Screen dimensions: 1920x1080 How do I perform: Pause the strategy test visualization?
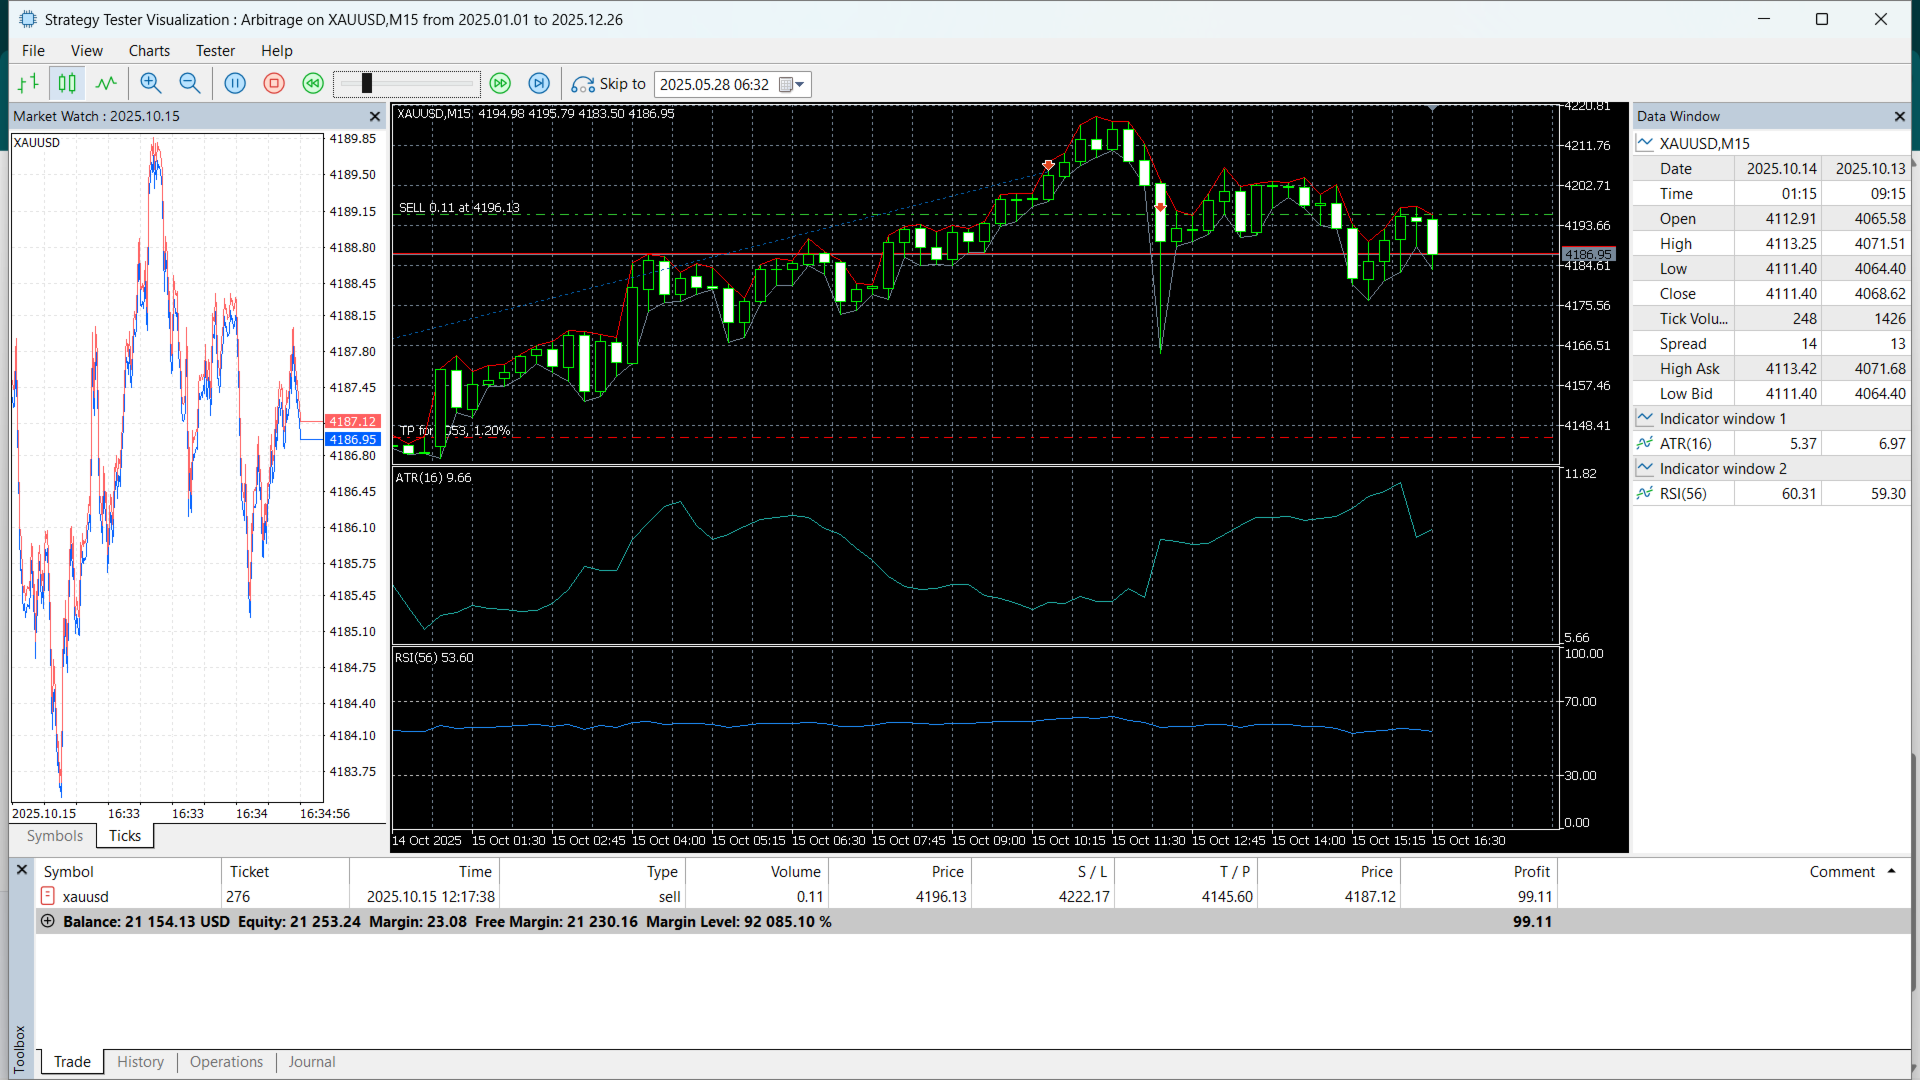(235, 84)
